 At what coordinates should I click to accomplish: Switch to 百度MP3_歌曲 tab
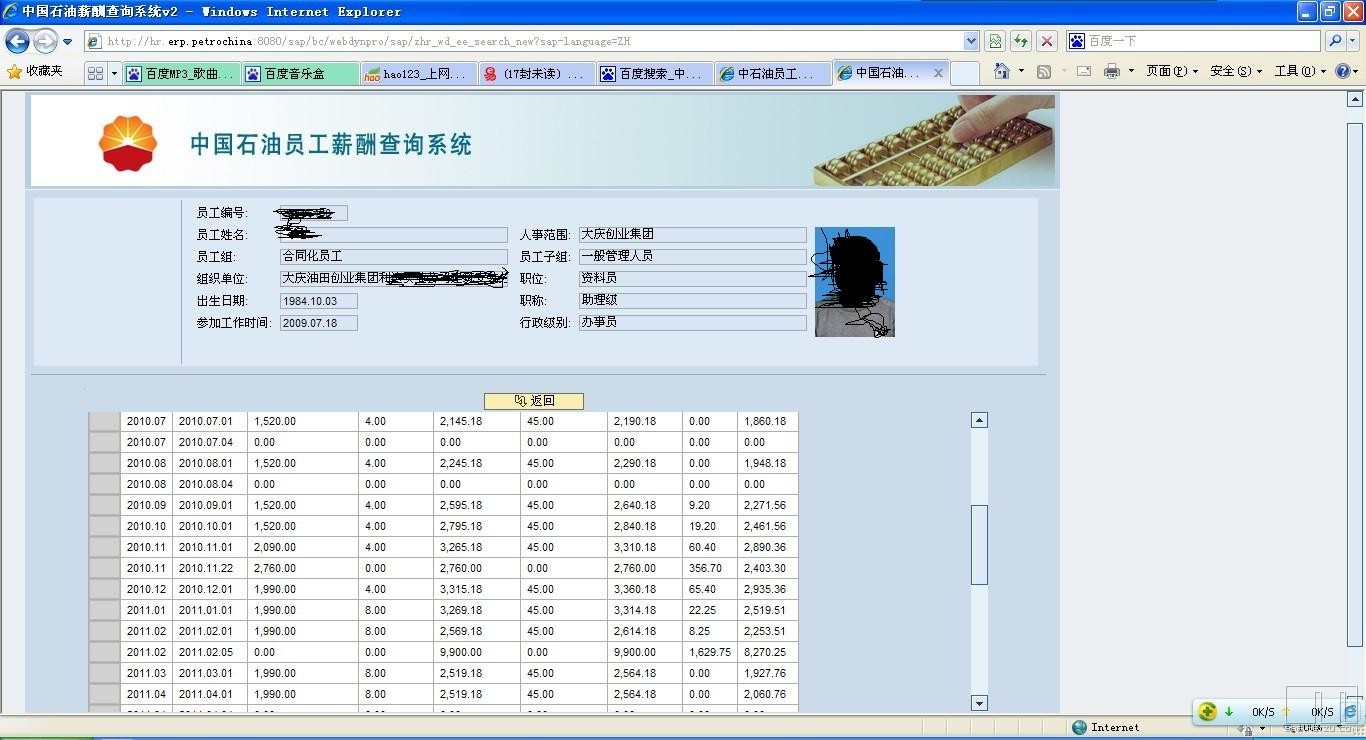coord(182,73)
